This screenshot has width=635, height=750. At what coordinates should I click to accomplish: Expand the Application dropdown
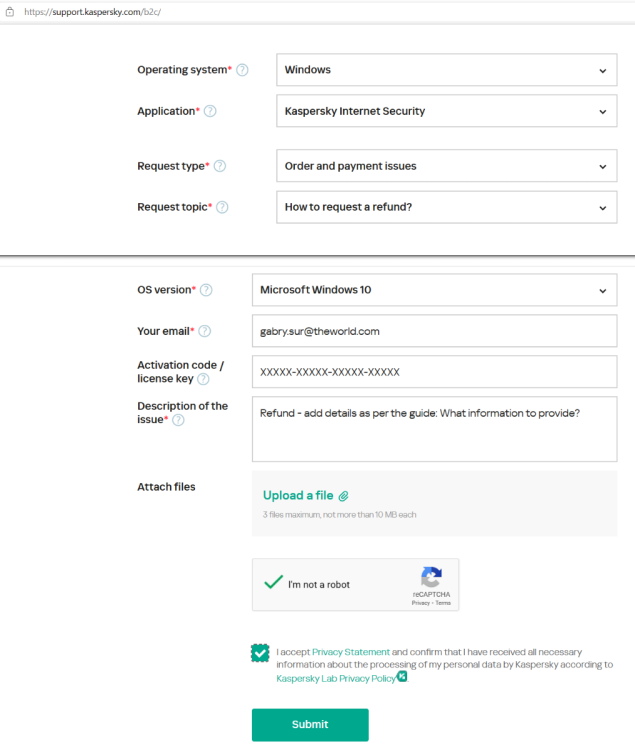[446, 111]
